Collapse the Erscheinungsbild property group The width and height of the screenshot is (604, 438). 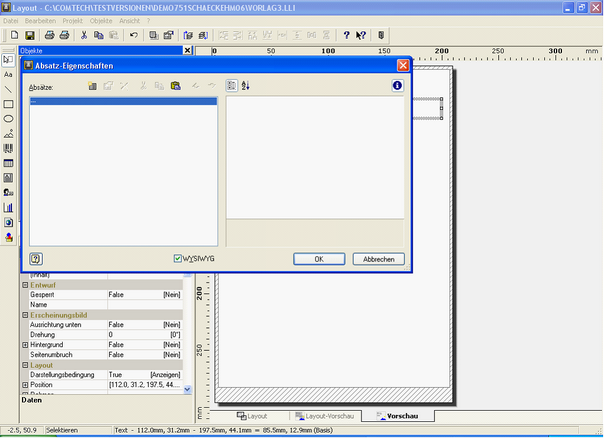[x=25, y=315]
